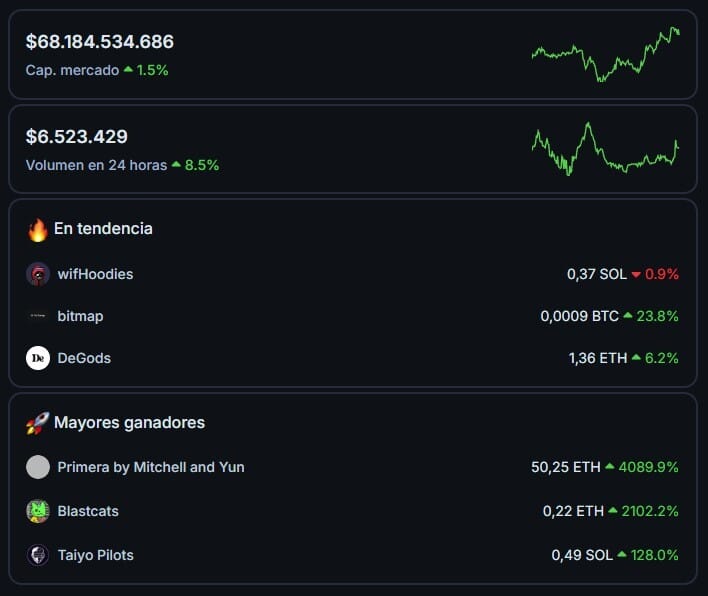Click the rocket icon beside Mayores ganadores
Viewport: 708px width, 596px height.
(x=37, y=423)
